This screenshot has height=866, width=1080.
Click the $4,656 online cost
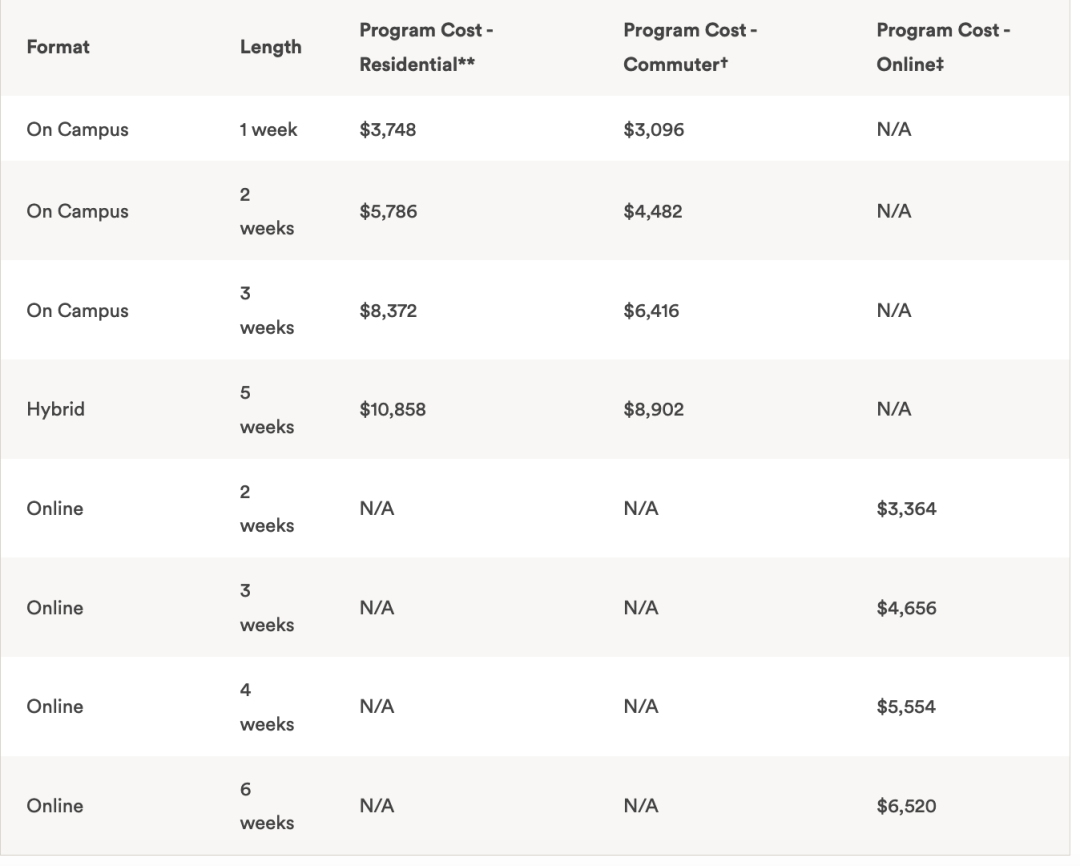906,607
